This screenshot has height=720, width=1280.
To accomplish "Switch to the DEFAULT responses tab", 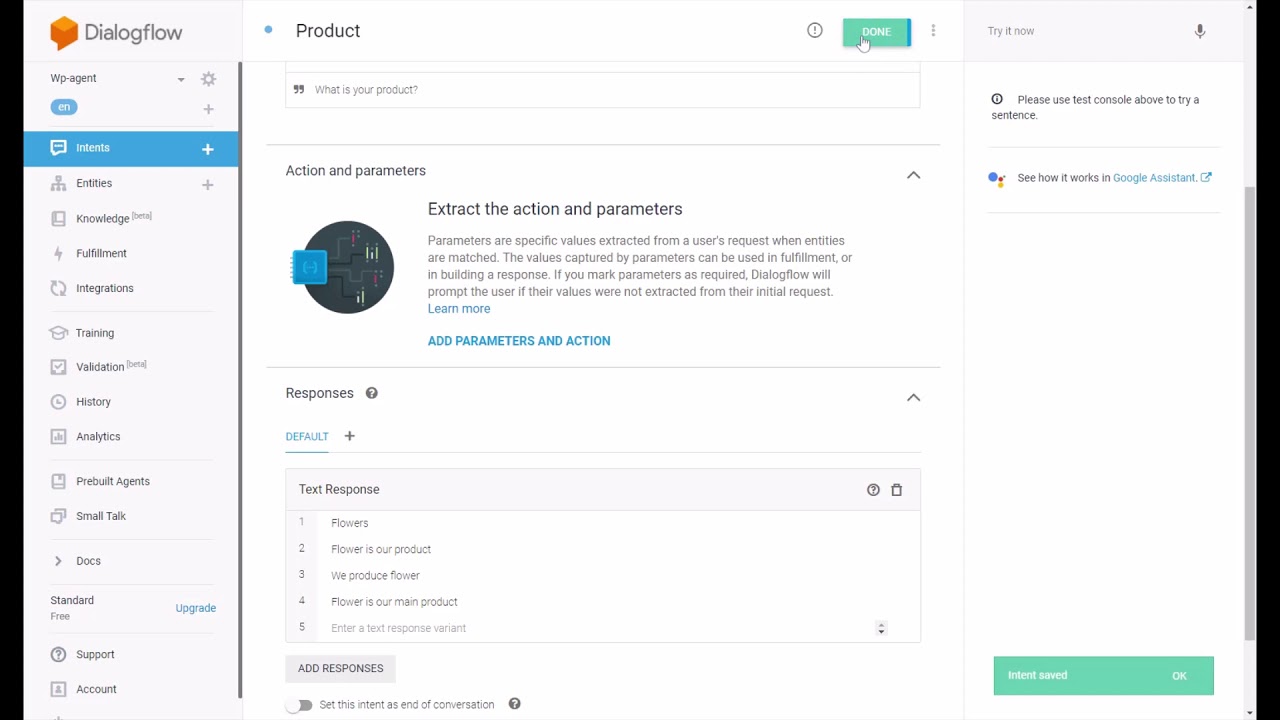I will click(306, 436).
